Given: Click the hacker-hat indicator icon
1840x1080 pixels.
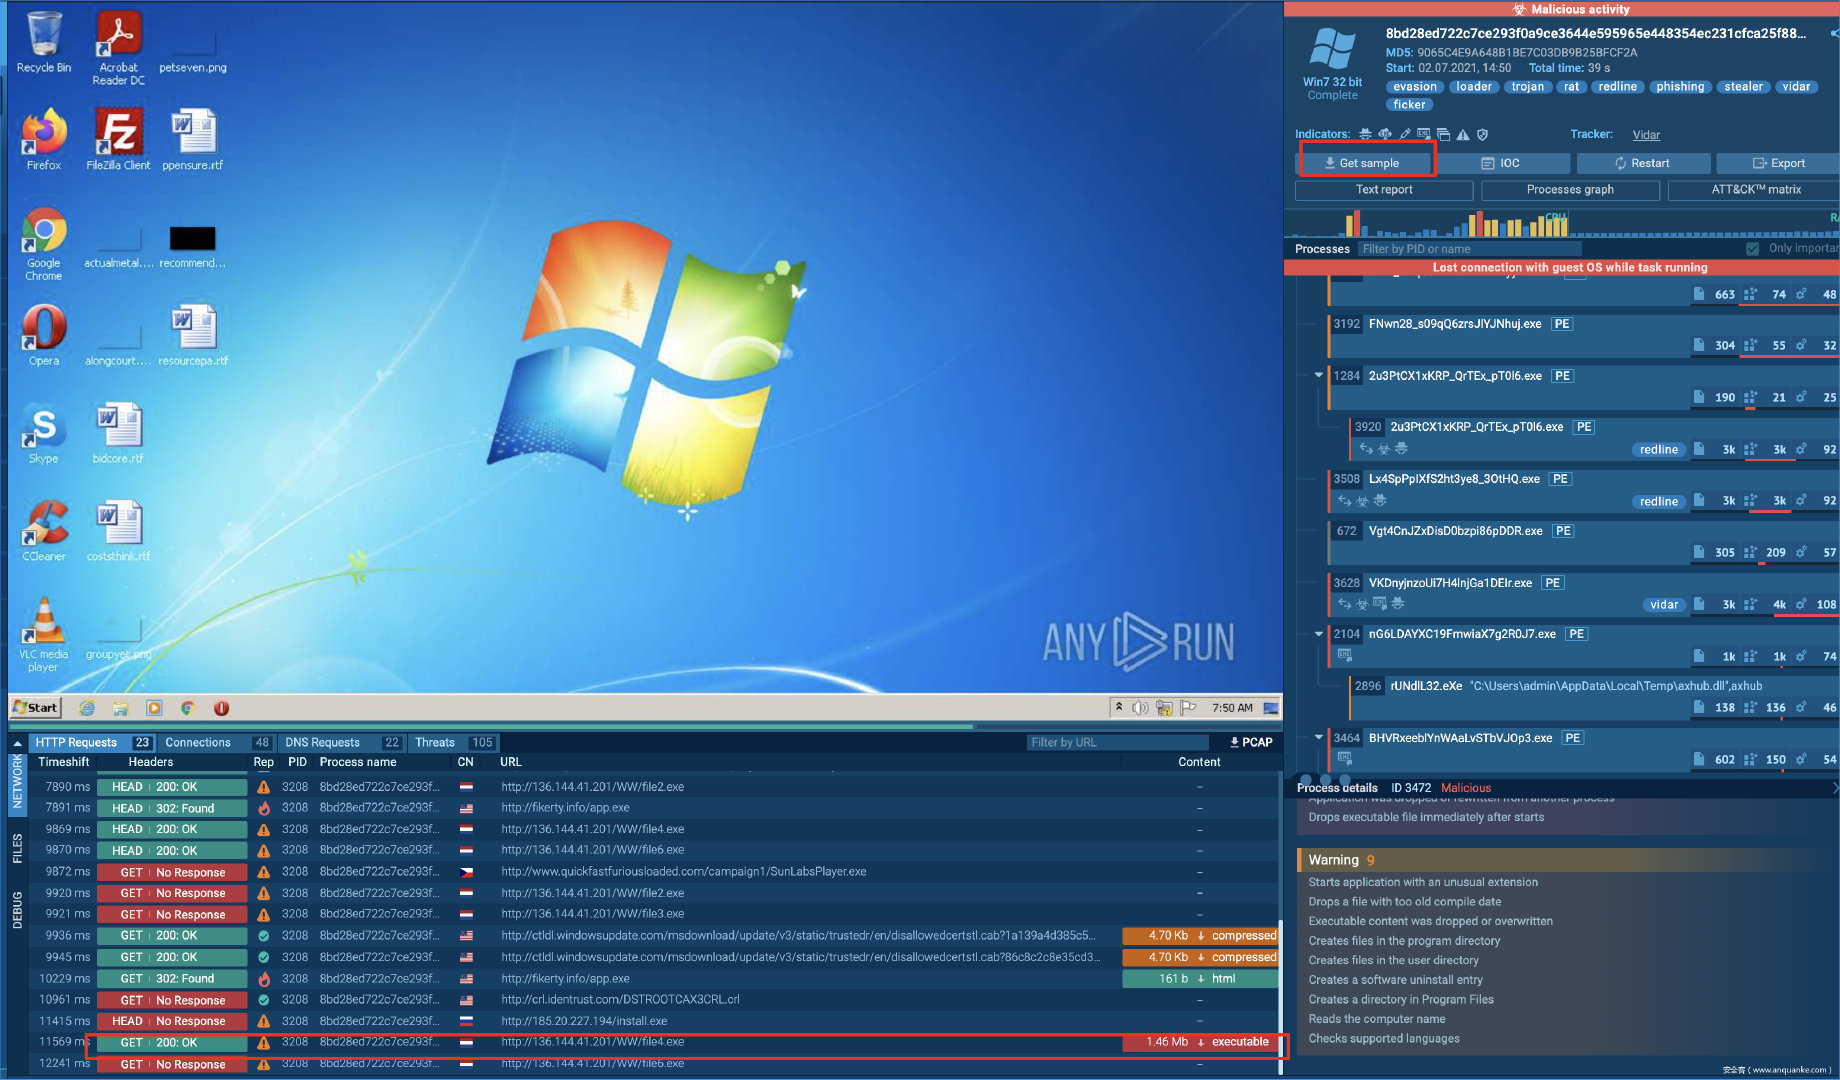Looking at the screenshot, I should pyautogui.click(x=1365, y=134).
